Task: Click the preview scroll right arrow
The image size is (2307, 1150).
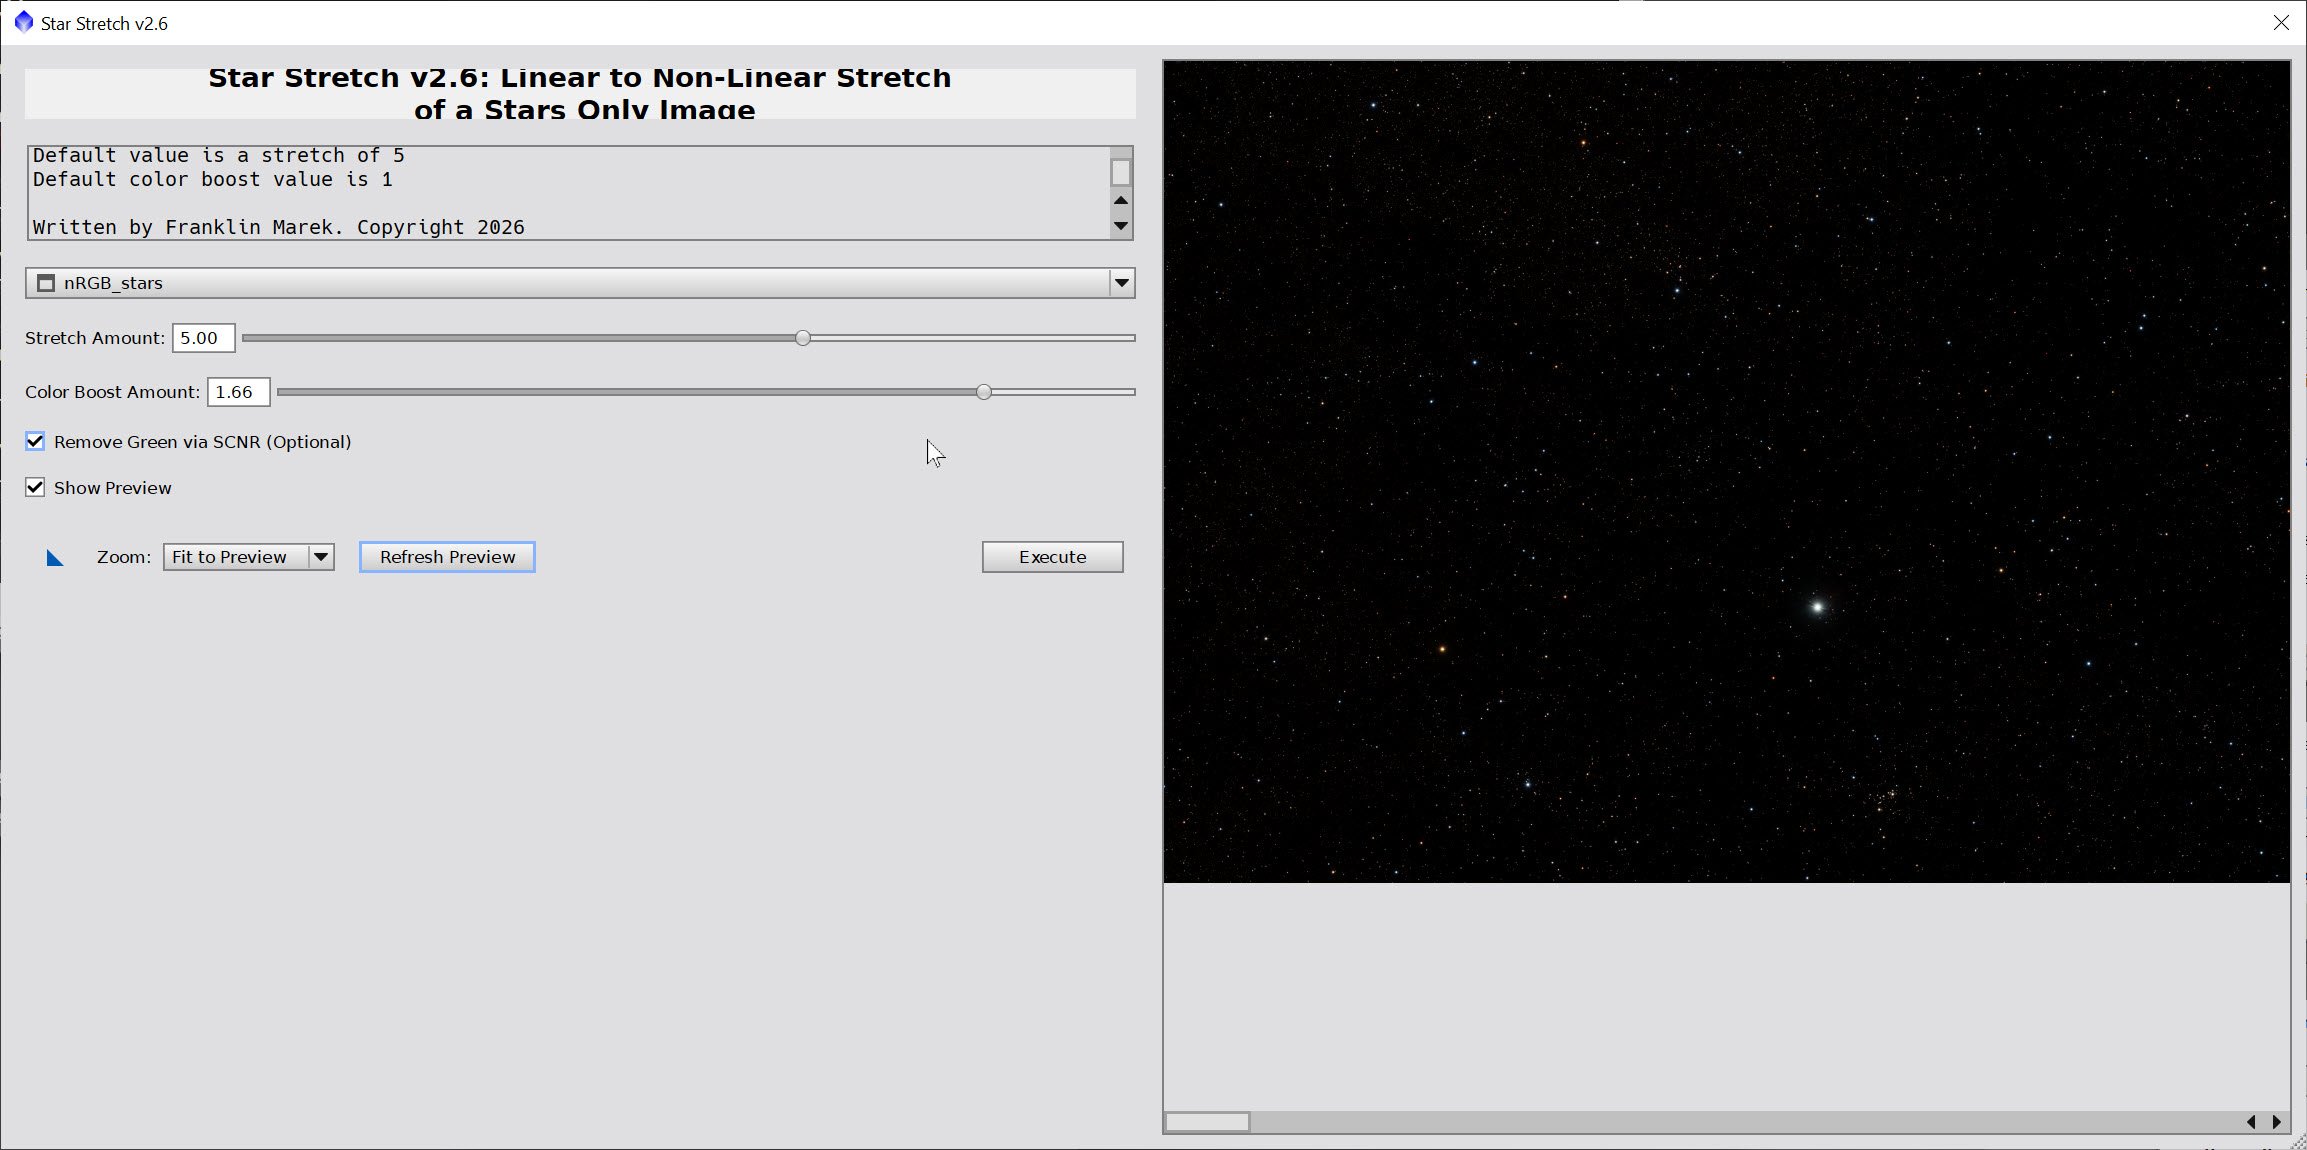Action: coord(2277,1122)
